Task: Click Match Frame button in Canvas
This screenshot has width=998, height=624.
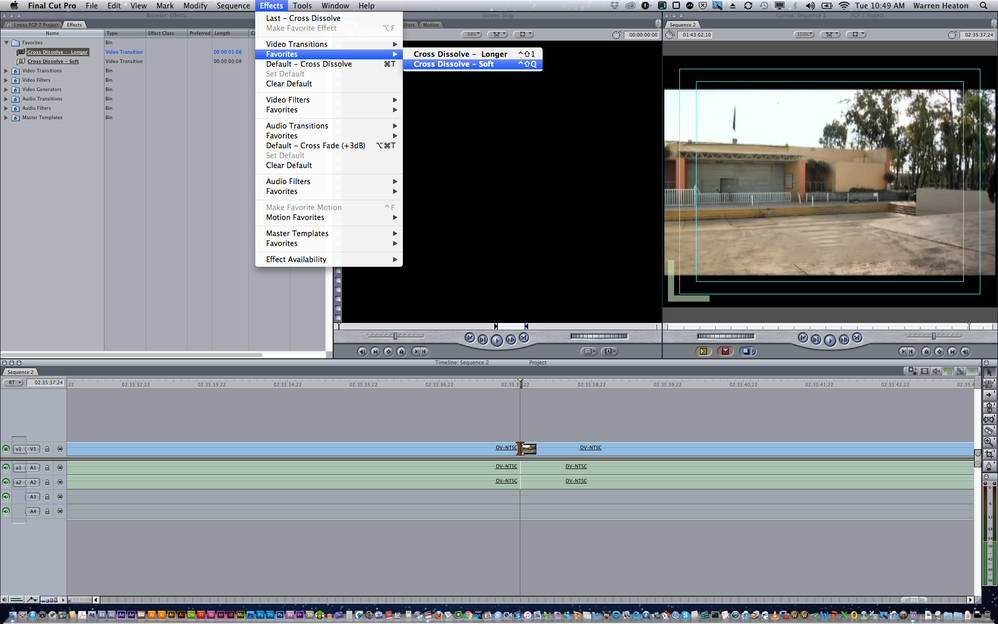Action: coord(965,351)
